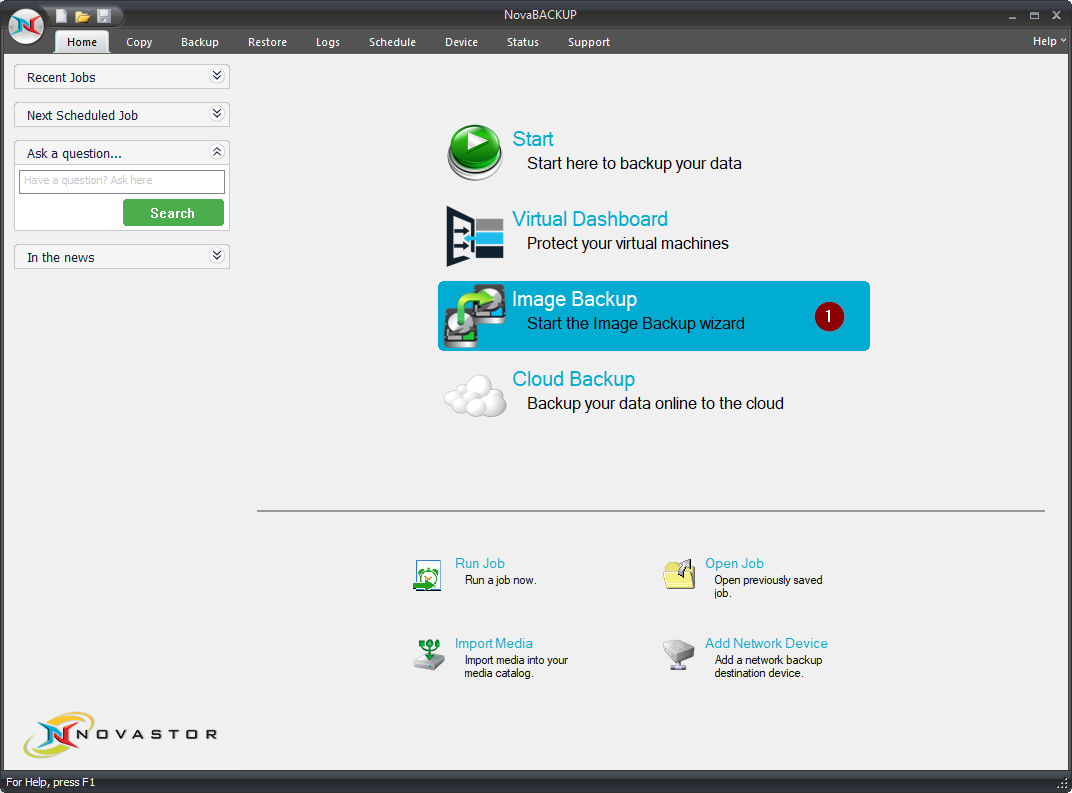Save job using the floppy disk icon
The image size is (1072, 793).
click(104, 16)
